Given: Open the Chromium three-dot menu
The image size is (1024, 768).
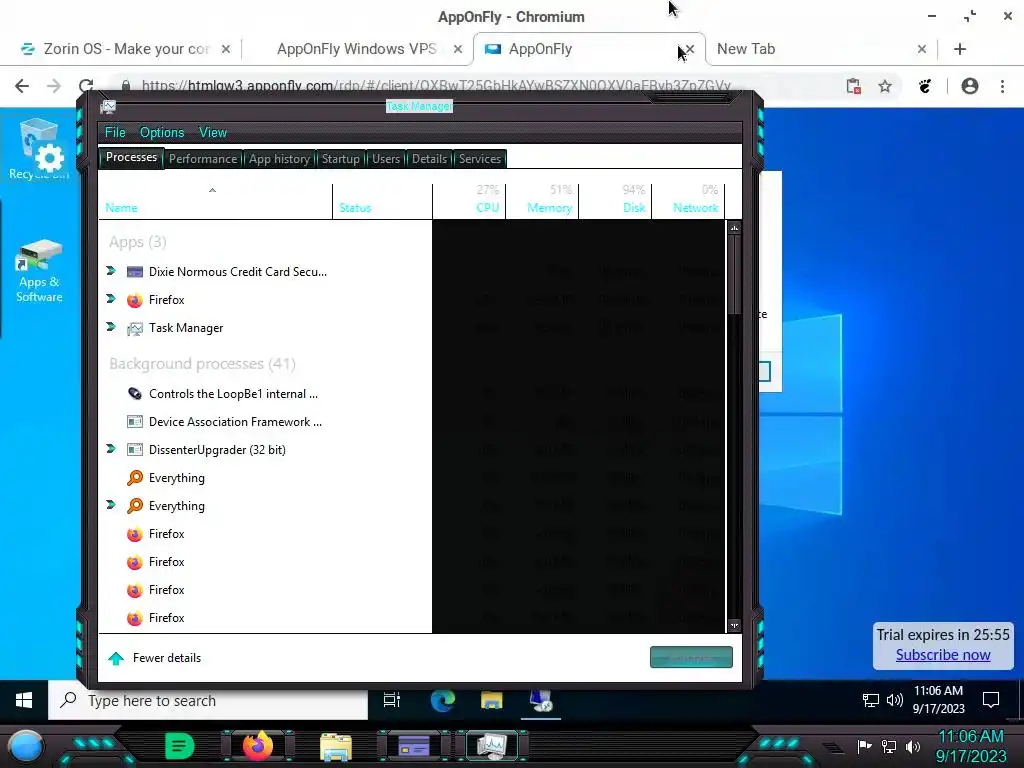Looking at the screenshot, I should click(x=1002, y=86).
